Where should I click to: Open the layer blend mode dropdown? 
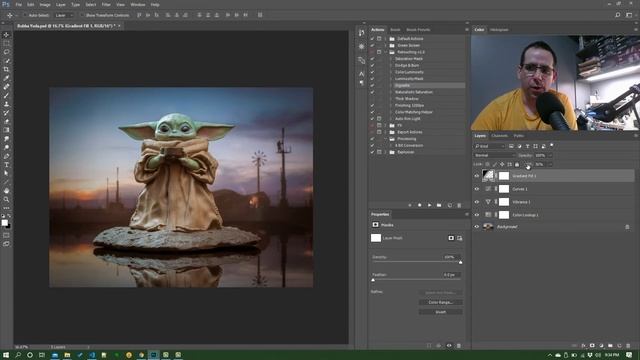495,156
